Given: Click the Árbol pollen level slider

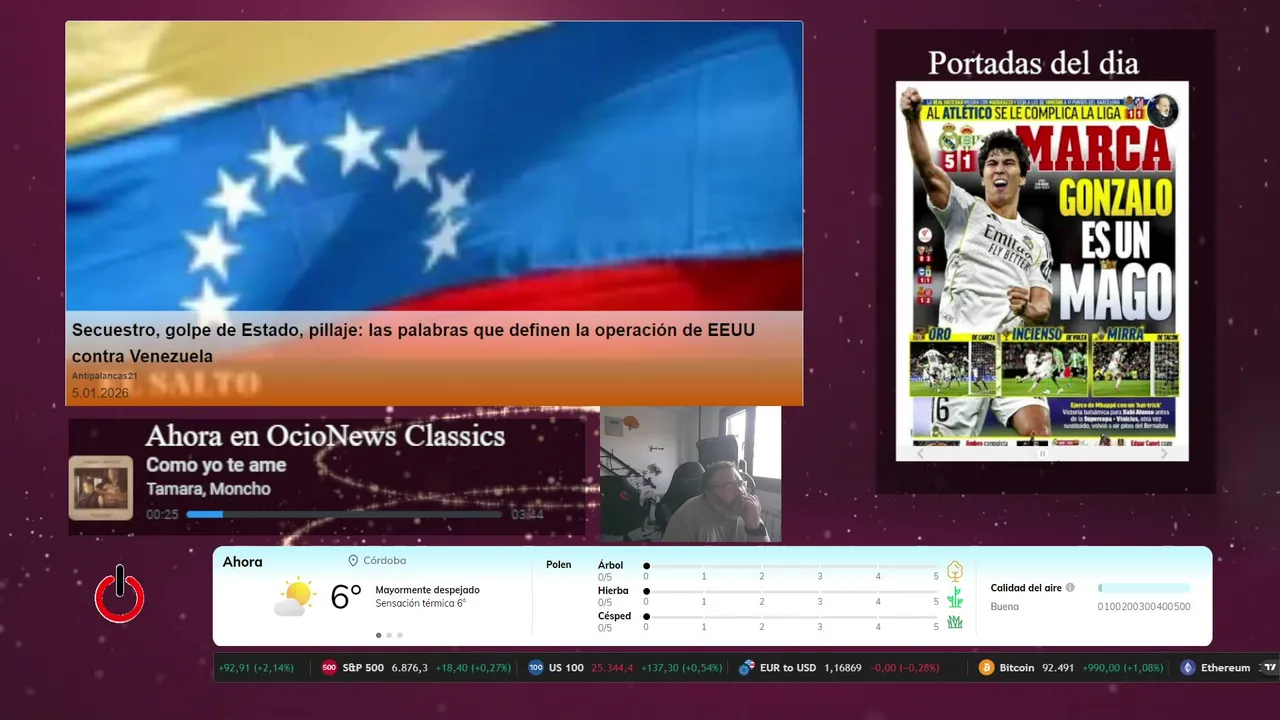Looking at the screenshot, I should click(x=791, y=566).
